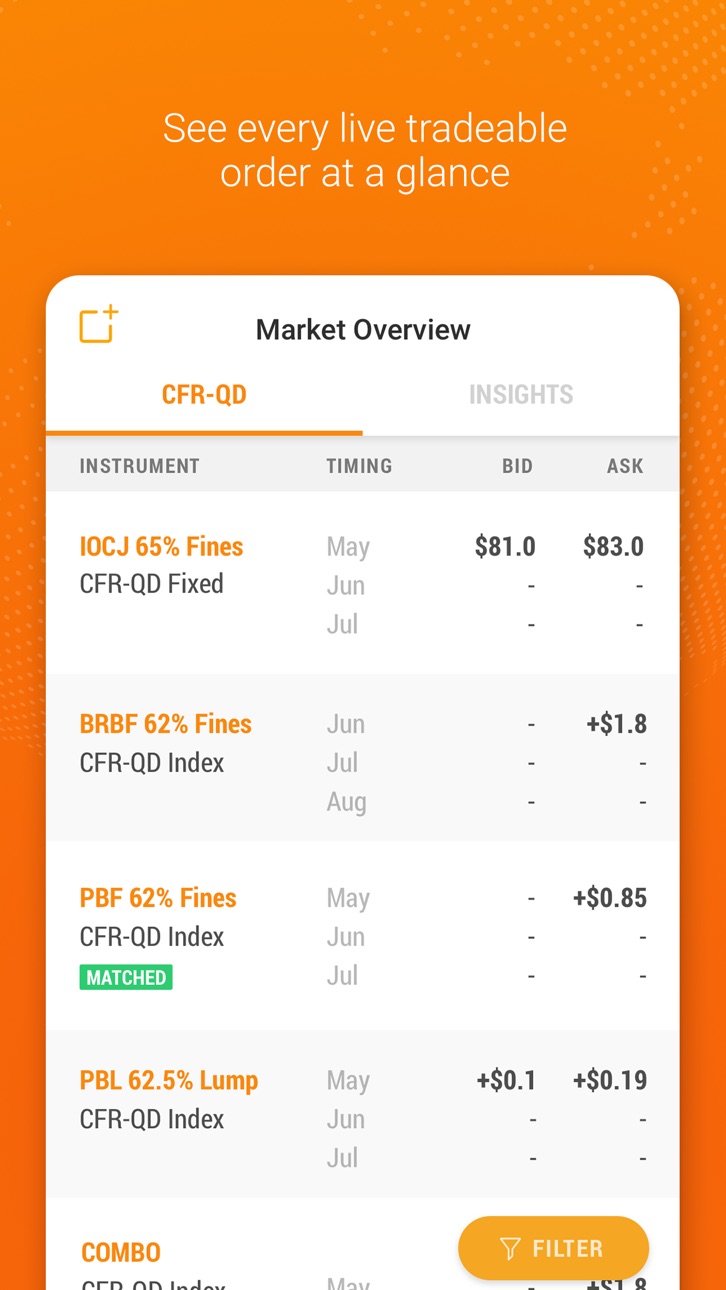
Task: Select the $83.0 ask for IOCJ
Action: point(613,546)
